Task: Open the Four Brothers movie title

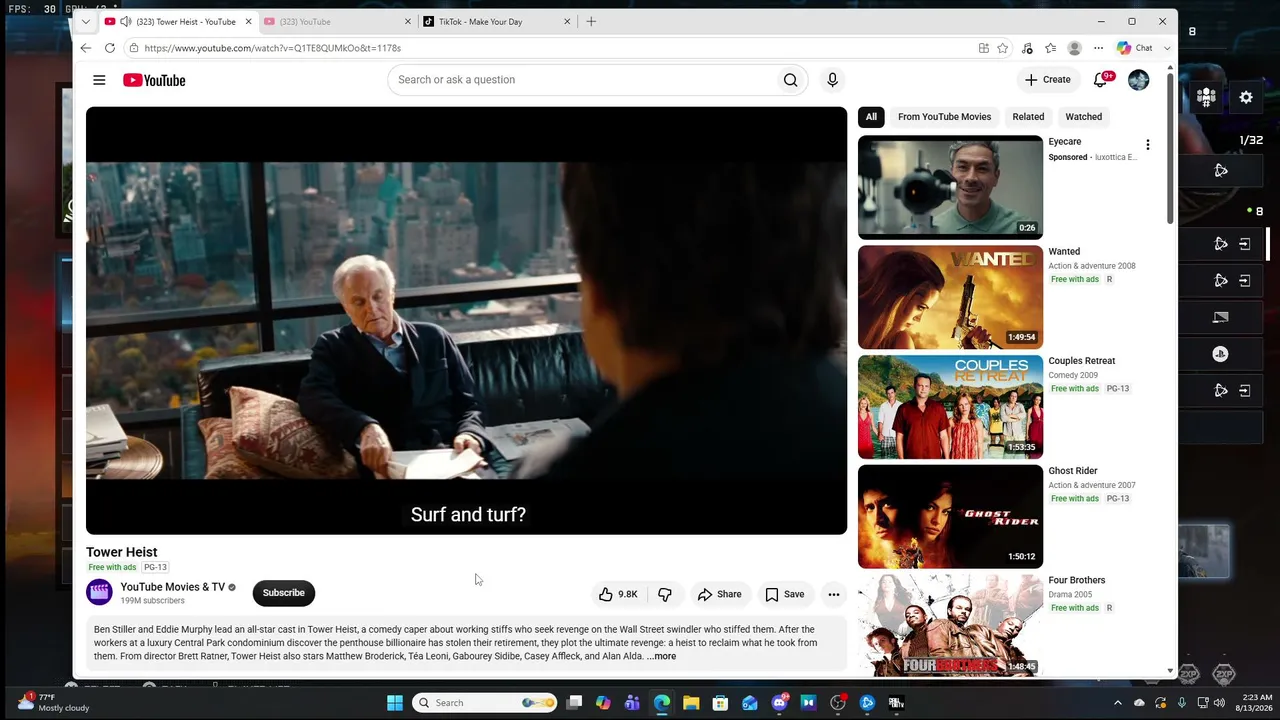Action: [1077, 580]
